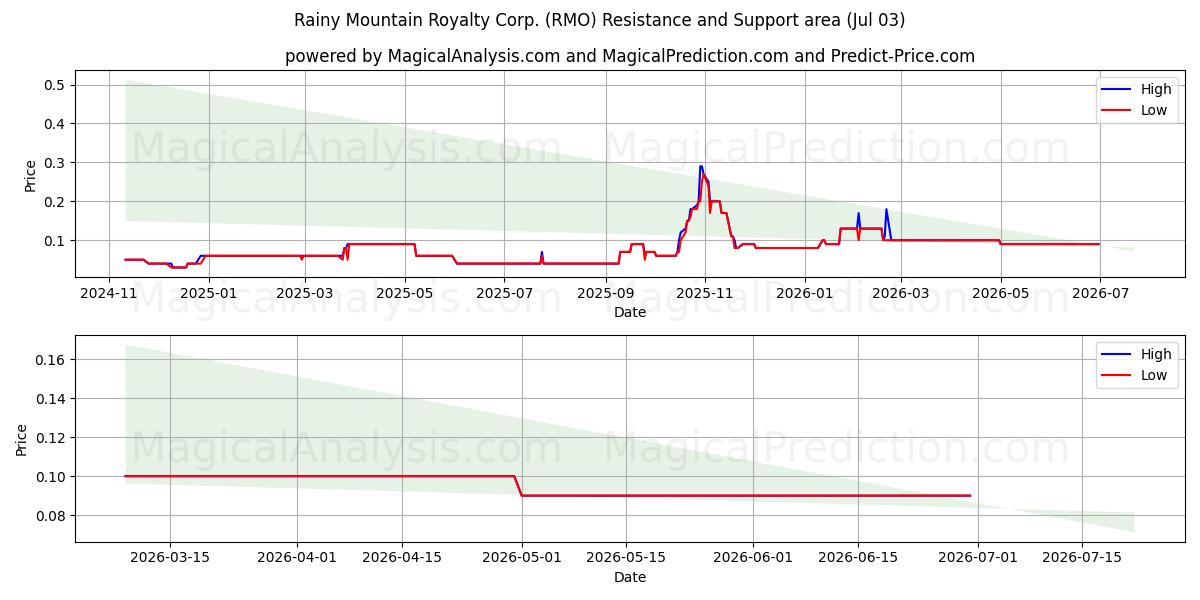Click the November 2025 price peak in top chart

(x=702, y=168)
